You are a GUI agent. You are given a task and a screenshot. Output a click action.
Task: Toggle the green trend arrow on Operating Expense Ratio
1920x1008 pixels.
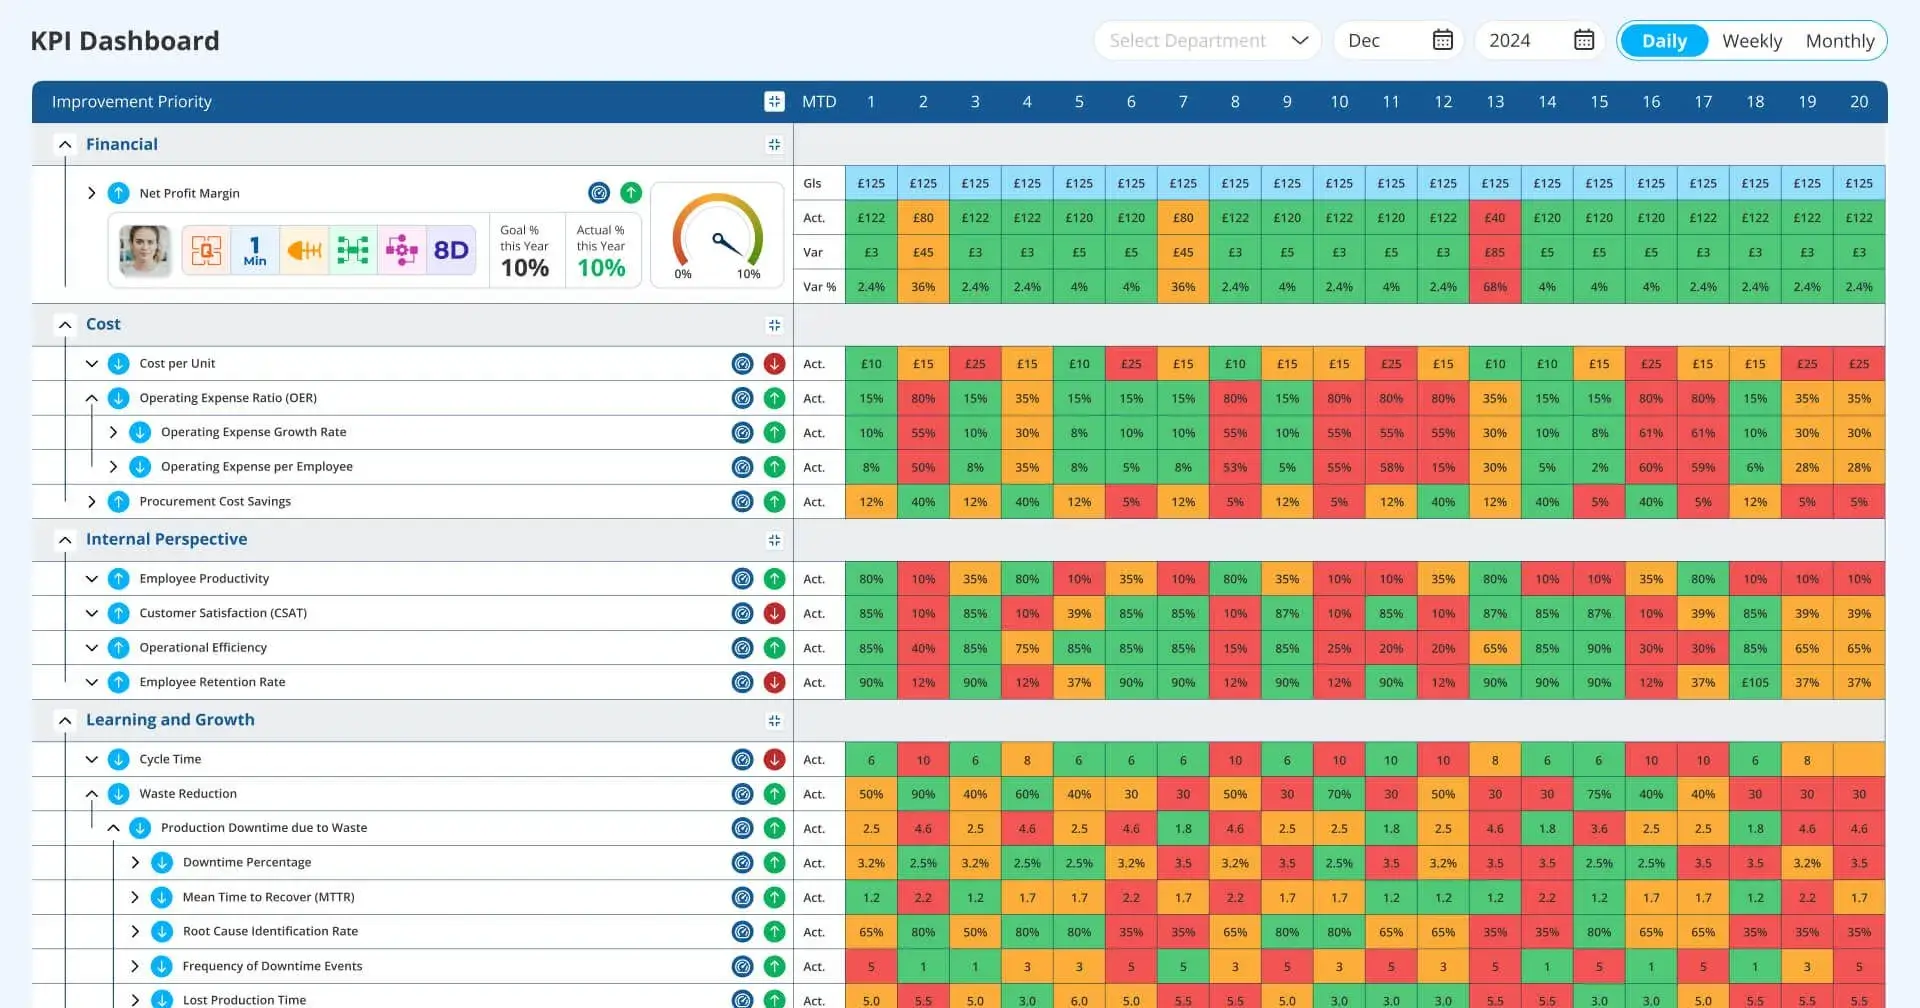pos(774,397)
